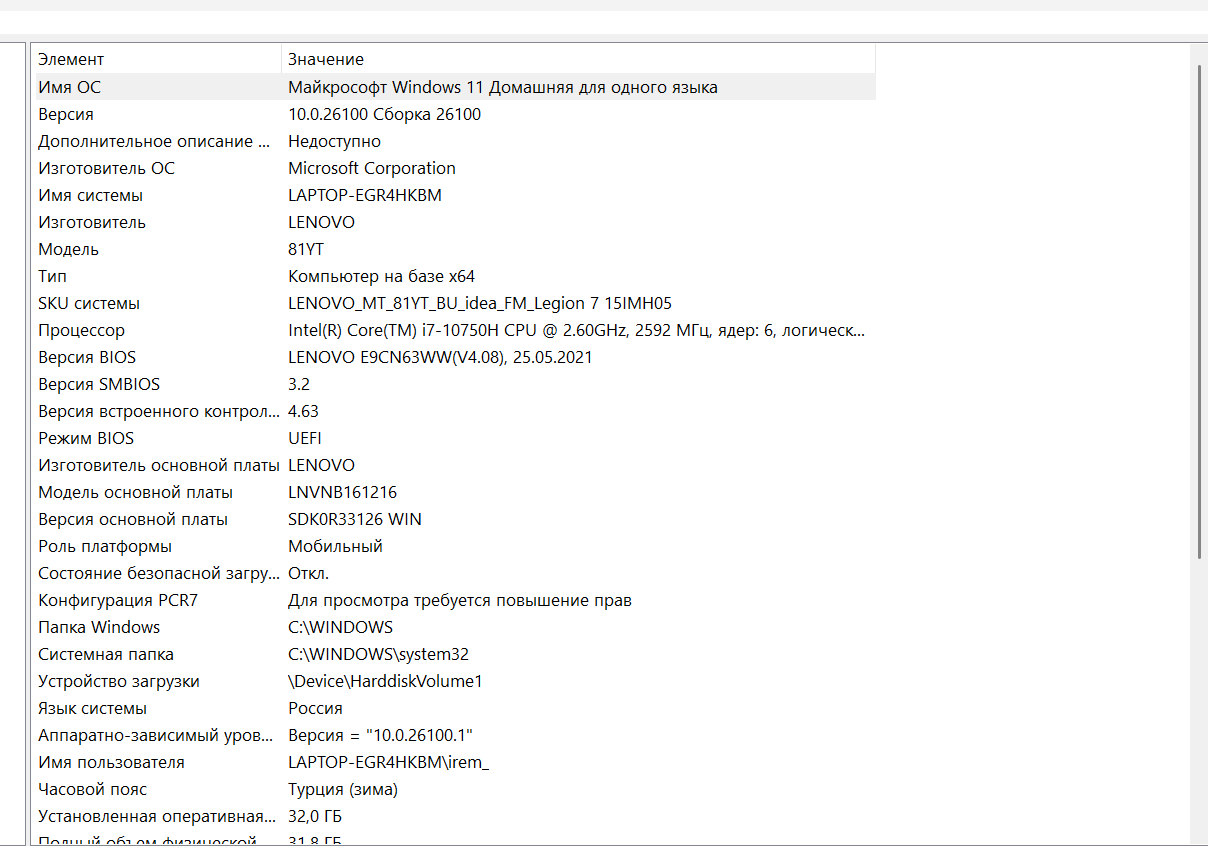Select value Компьютер на базе x64
Screen dimensions: 1208x846
382,276
